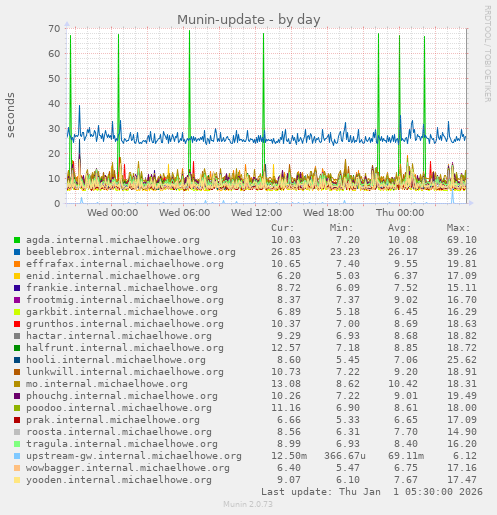
Task: Click the dark purple frankie legend swatch
Action: pos(17,288)
